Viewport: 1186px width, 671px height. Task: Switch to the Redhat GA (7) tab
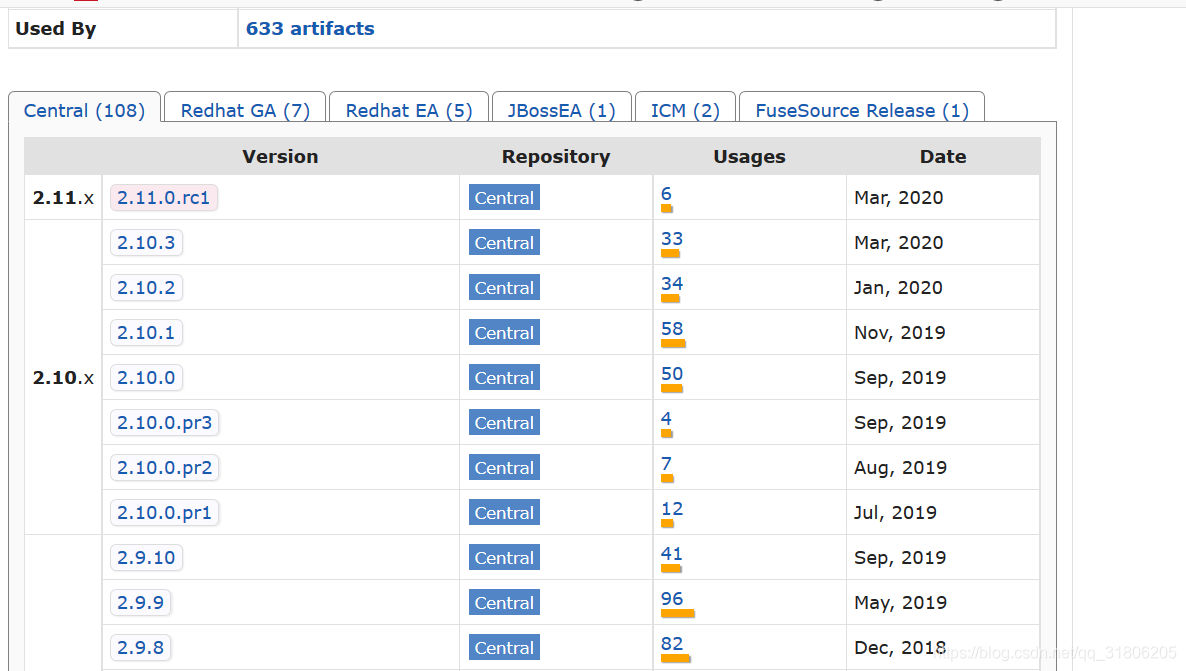pos(245,110)
